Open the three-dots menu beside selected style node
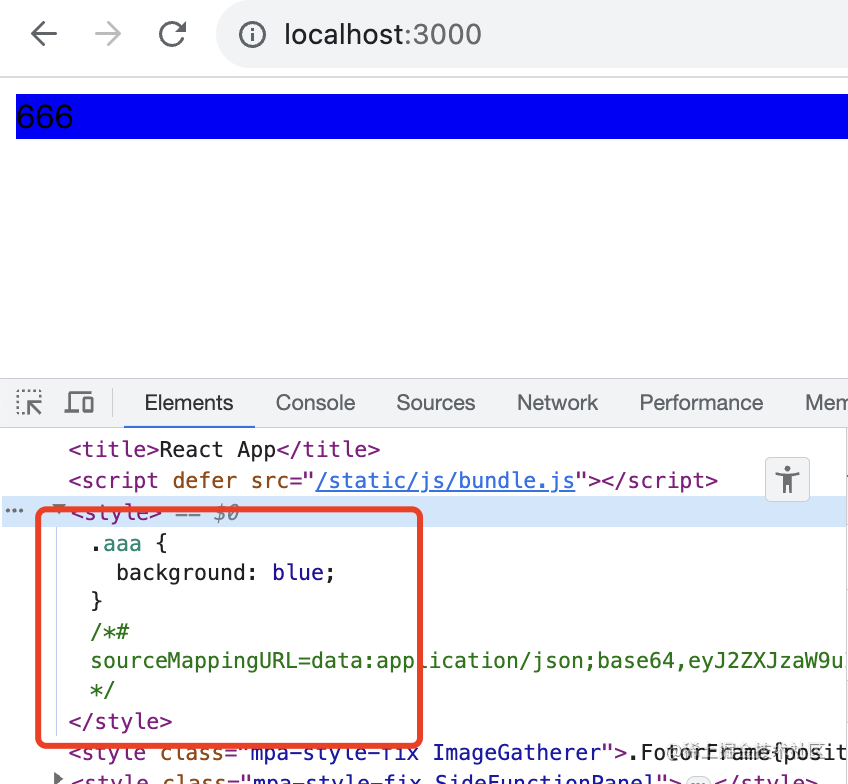 point(15,510)
